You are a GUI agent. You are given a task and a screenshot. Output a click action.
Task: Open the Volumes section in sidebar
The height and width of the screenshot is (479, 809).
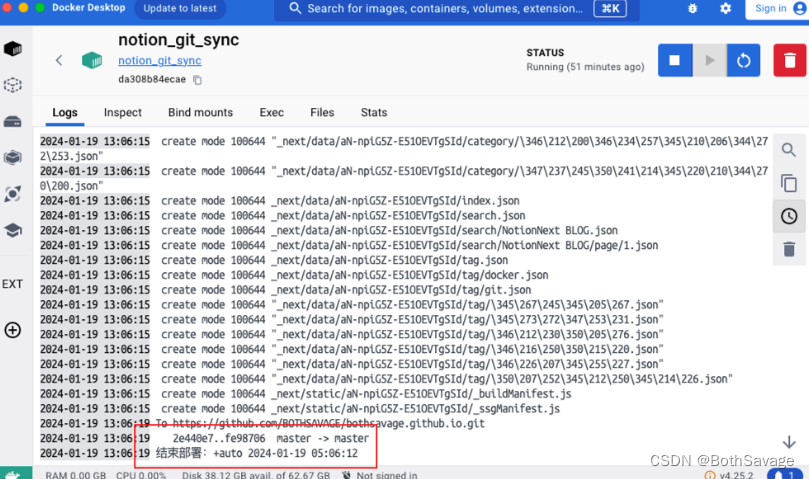pyautogui.click(x=13, y=122)
